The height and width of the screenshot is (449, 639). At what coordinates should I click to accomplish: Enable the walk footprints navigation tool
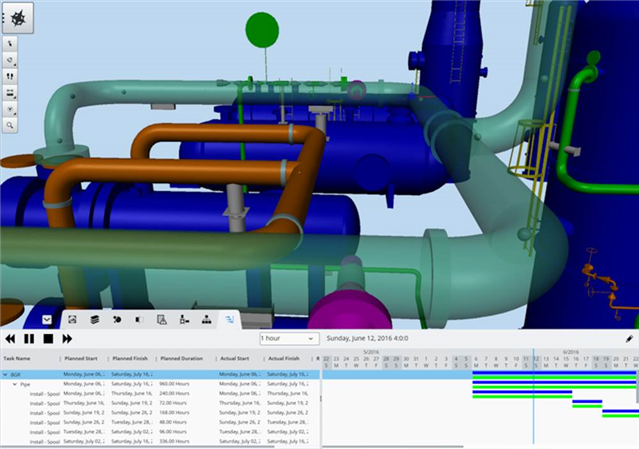(x=10, y=76)
